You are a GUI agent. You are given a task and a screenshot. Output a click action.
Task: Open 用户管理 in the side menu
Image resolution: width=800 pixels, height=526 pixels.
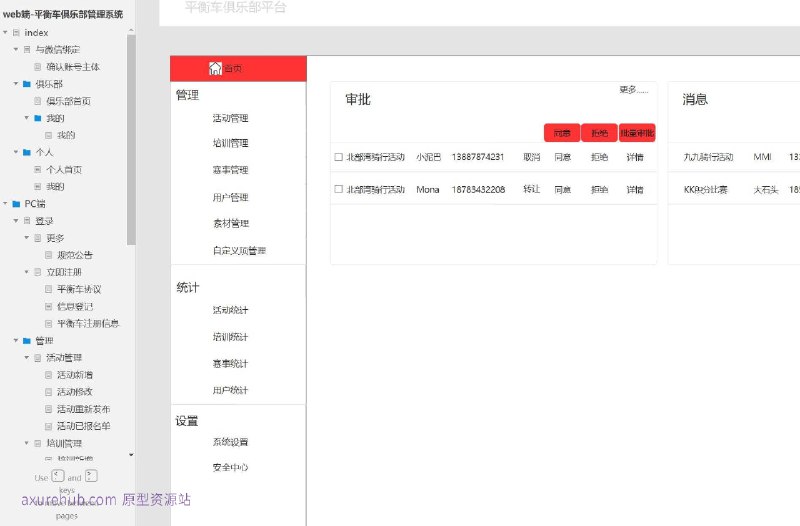coord(231,197)
